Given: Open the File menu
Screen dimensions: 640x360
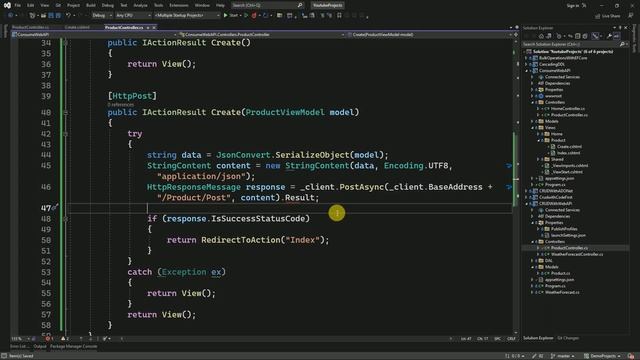Looking at the screenshot, I should [18, 5].
